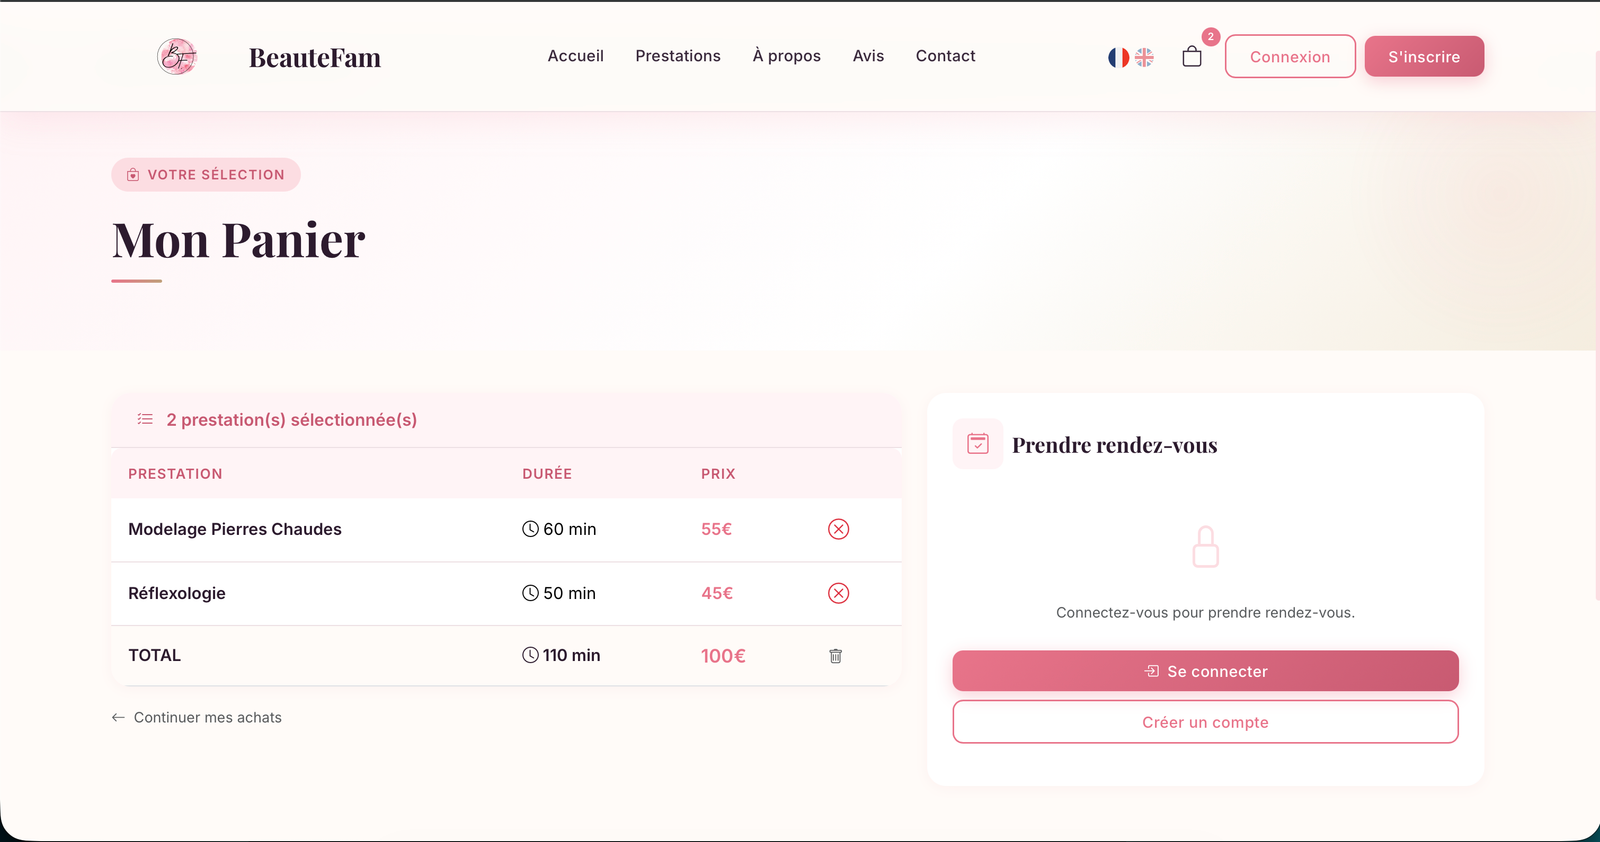Open the Avis section

coord(867,56)
